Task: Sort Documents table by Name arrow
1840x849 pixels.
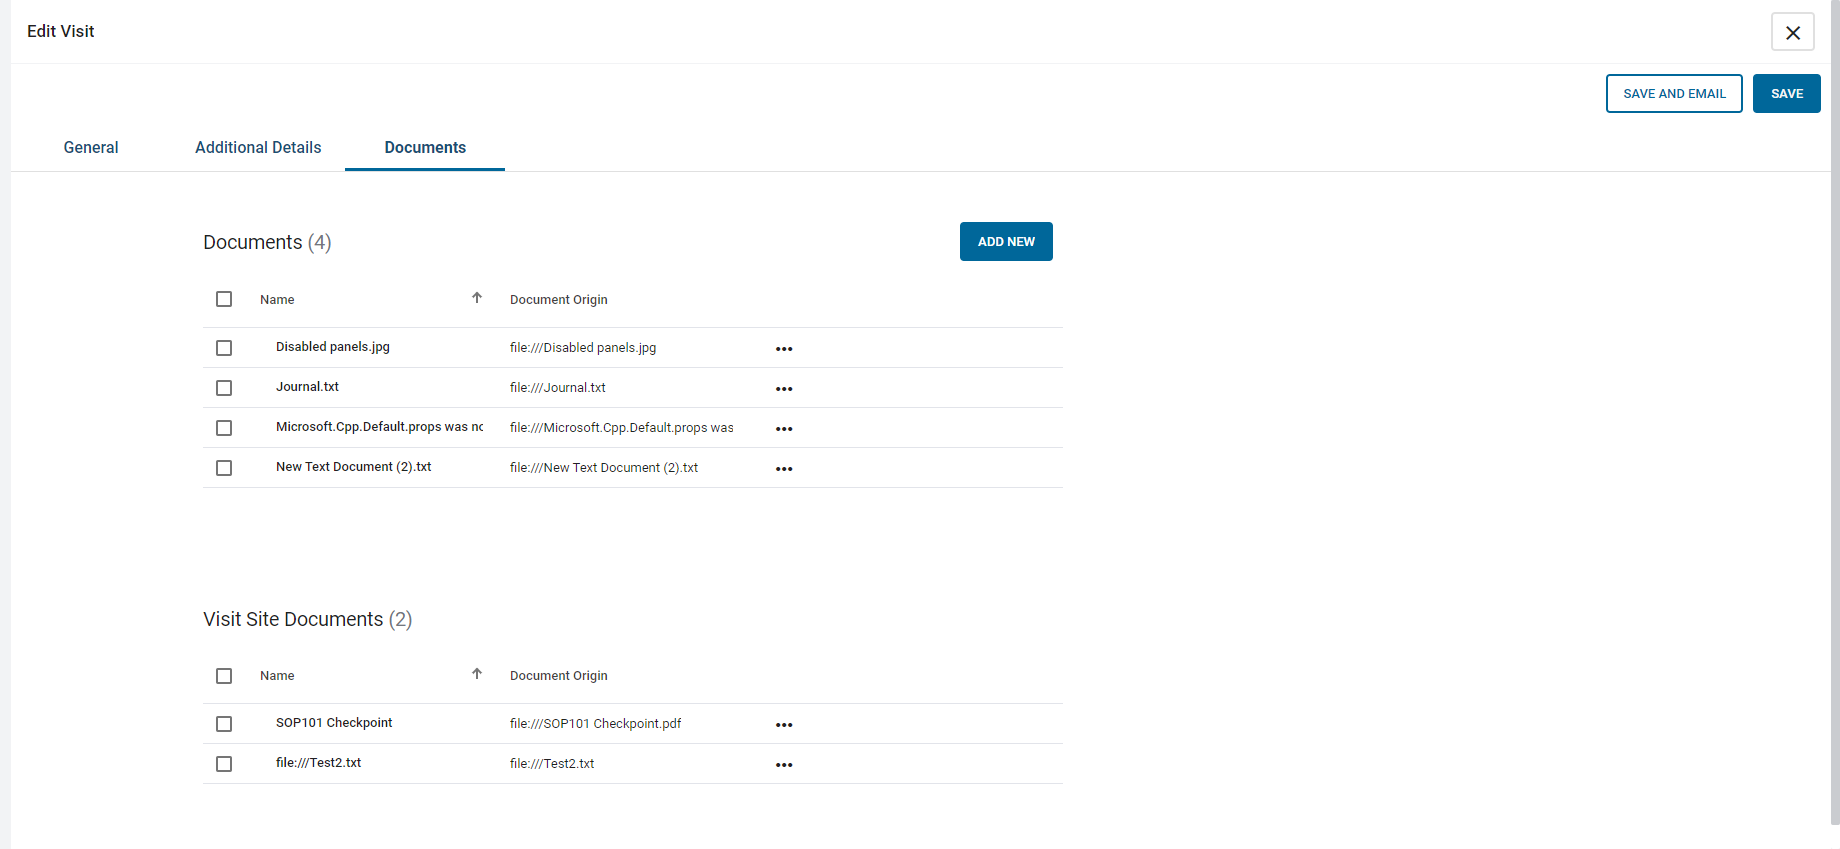Action: click(477, 298)
